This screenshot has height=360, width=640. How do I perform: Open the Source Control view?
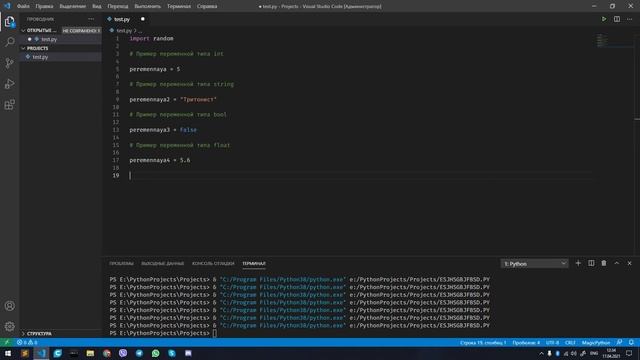tap(10, 63)
